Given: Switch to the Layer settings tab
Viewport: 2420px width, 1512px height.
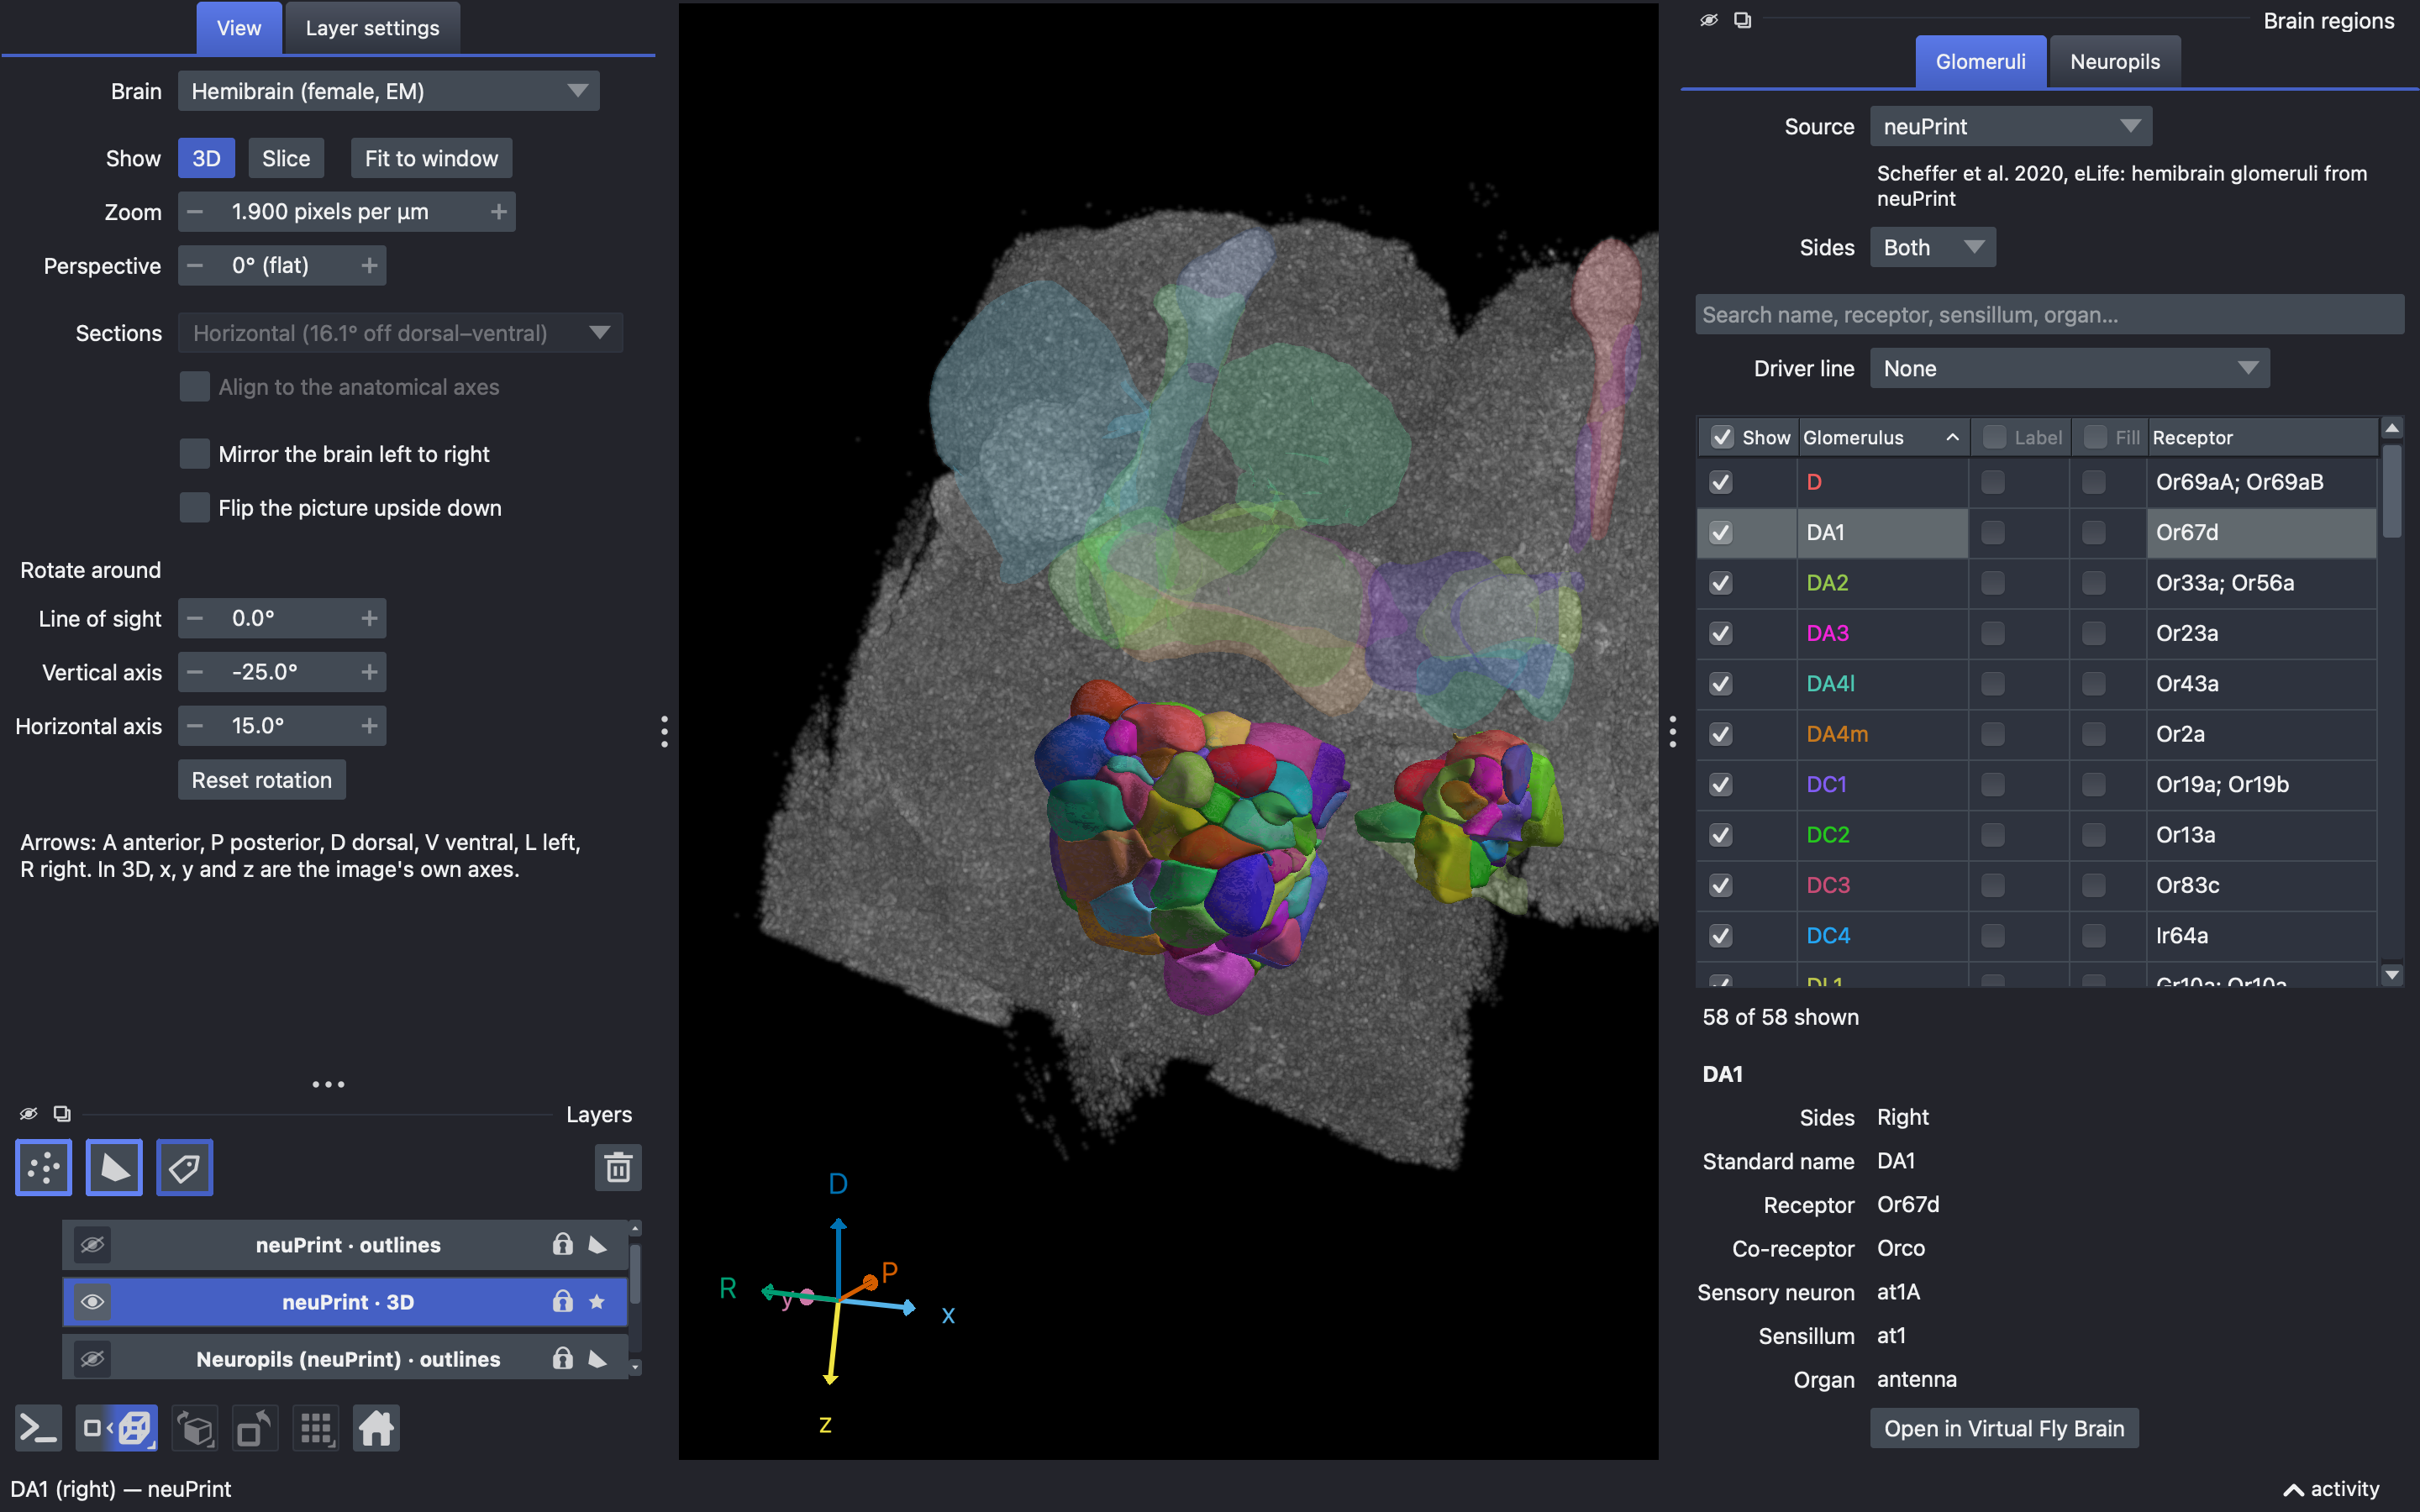Looking at the screenshot, I should (372, 28).
